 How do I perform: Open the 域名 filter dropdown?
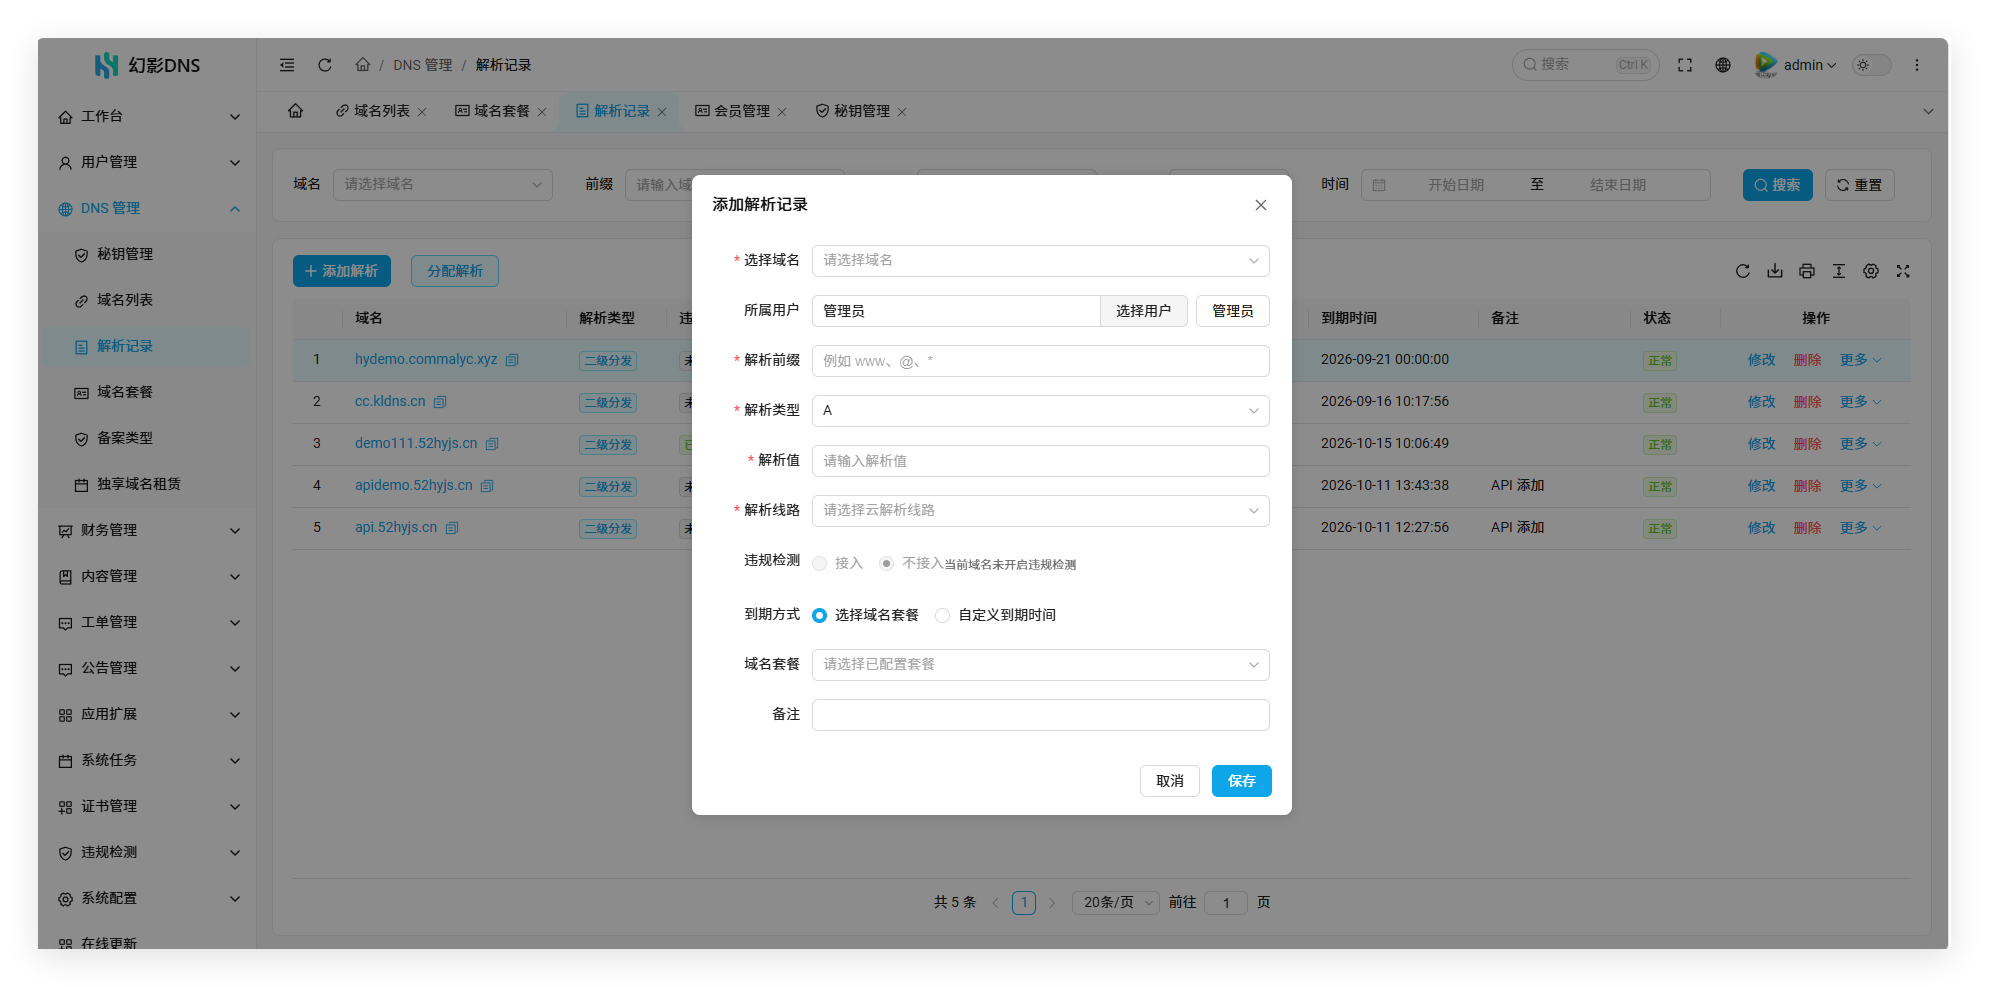[x=443, y=185]
